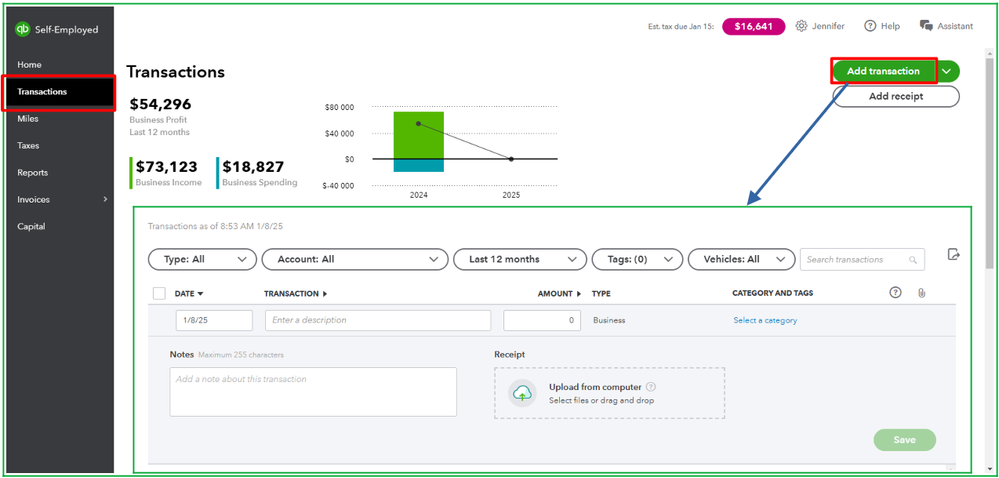Click the magnifier icon in search box
This screenshot has height=478, width=999.
pyautogui.click(x=913, y=260)
